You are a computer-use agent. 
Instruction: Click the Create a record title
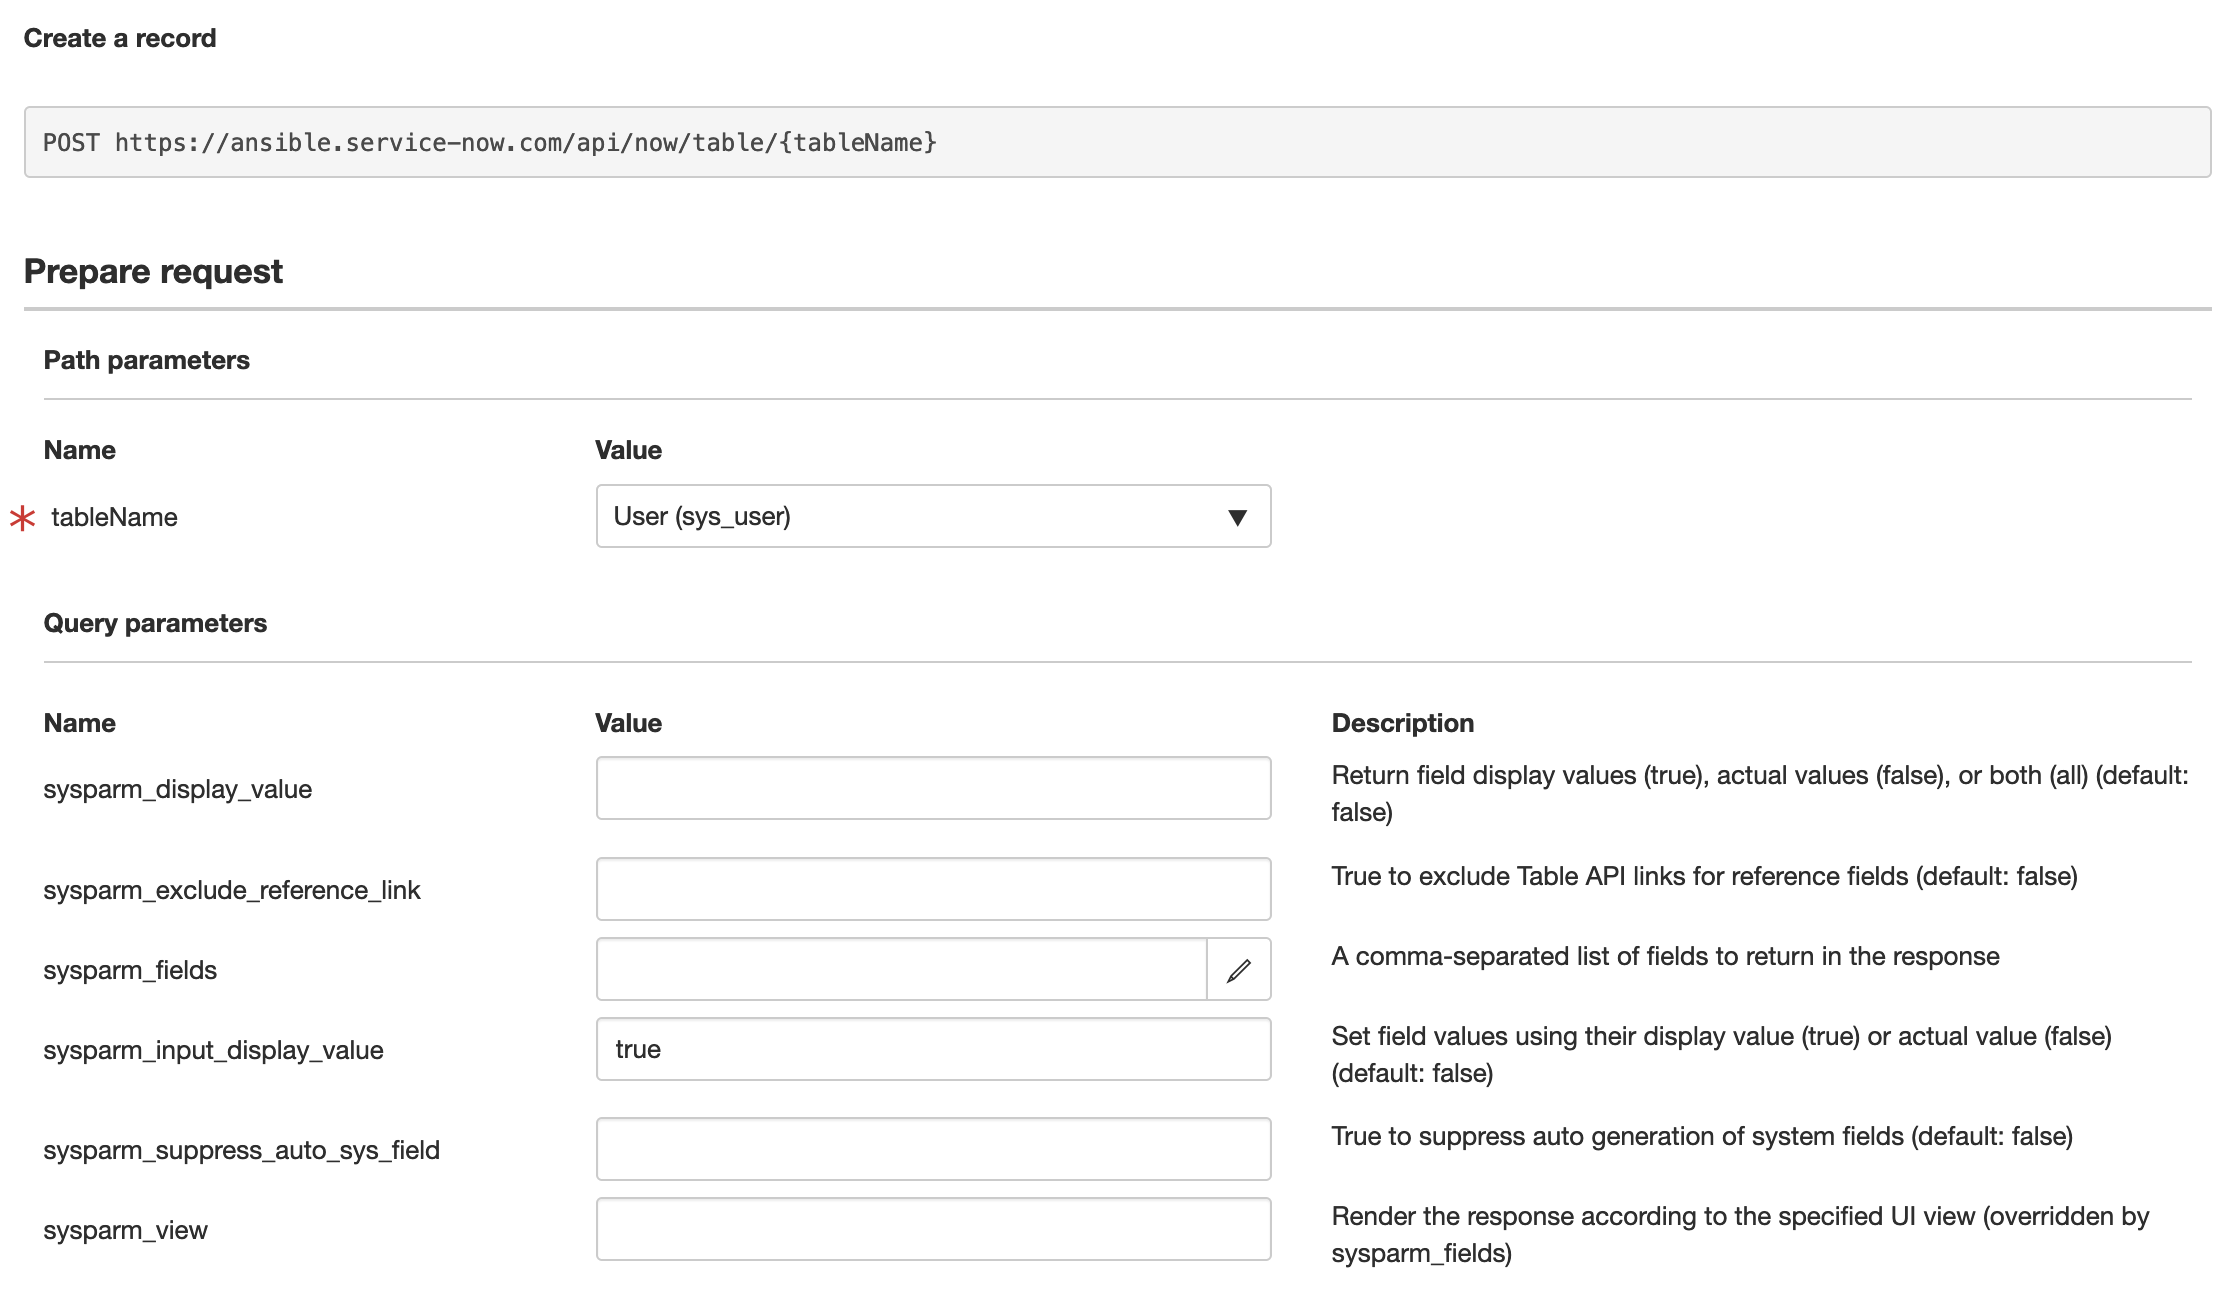pos(119,38)
